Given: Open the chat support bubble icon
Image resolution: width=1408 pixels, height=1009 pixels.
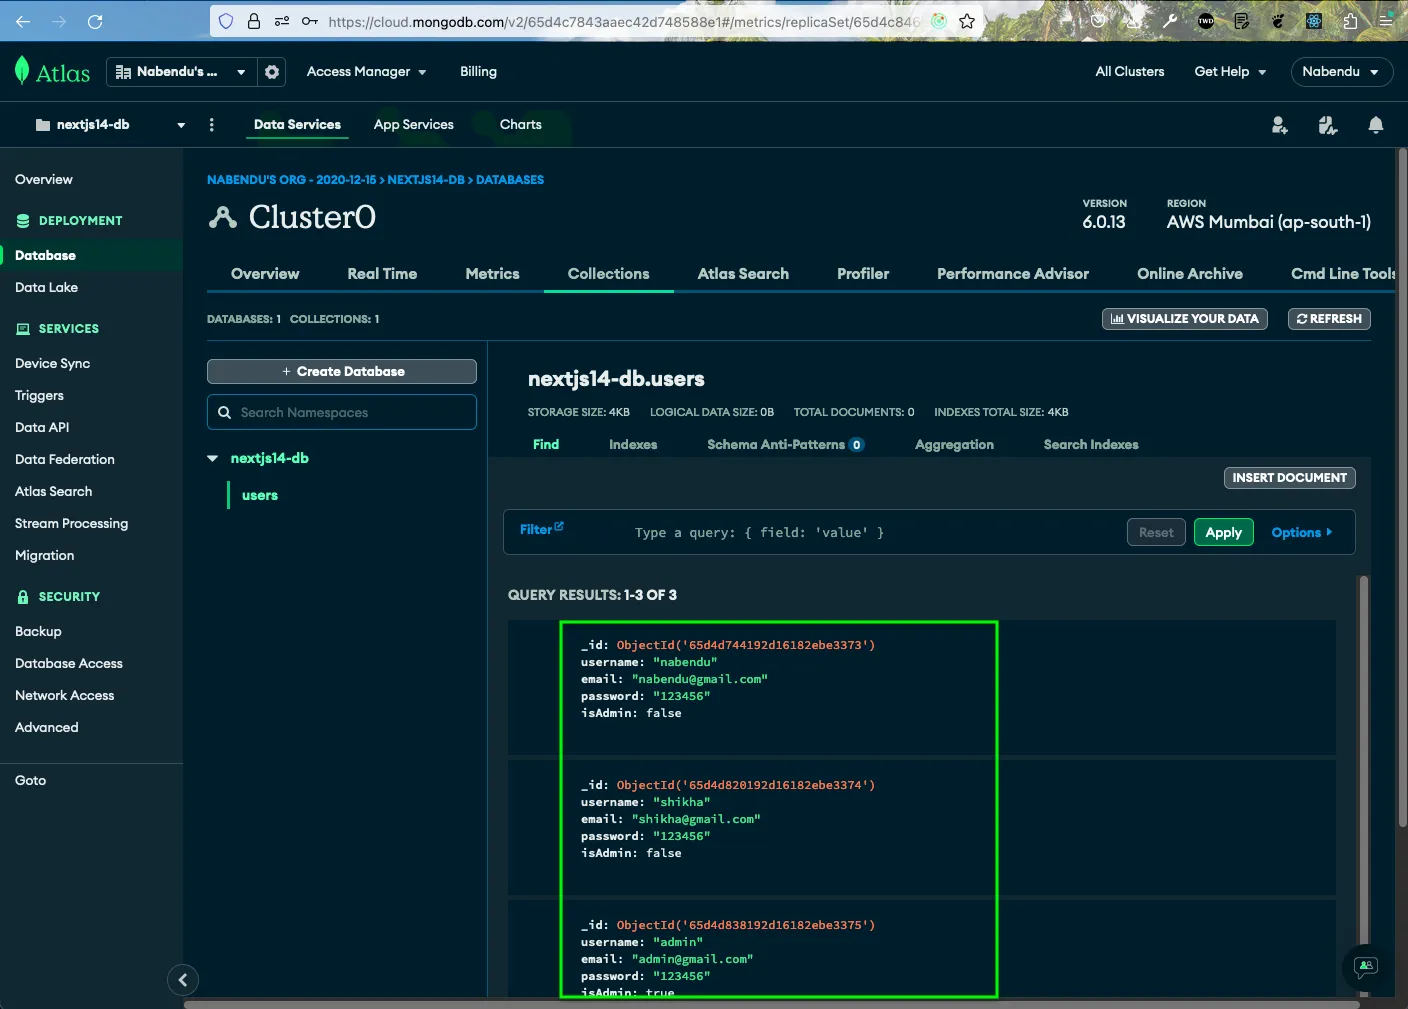Looking at the screenshot, I should tap(1365, 967).
